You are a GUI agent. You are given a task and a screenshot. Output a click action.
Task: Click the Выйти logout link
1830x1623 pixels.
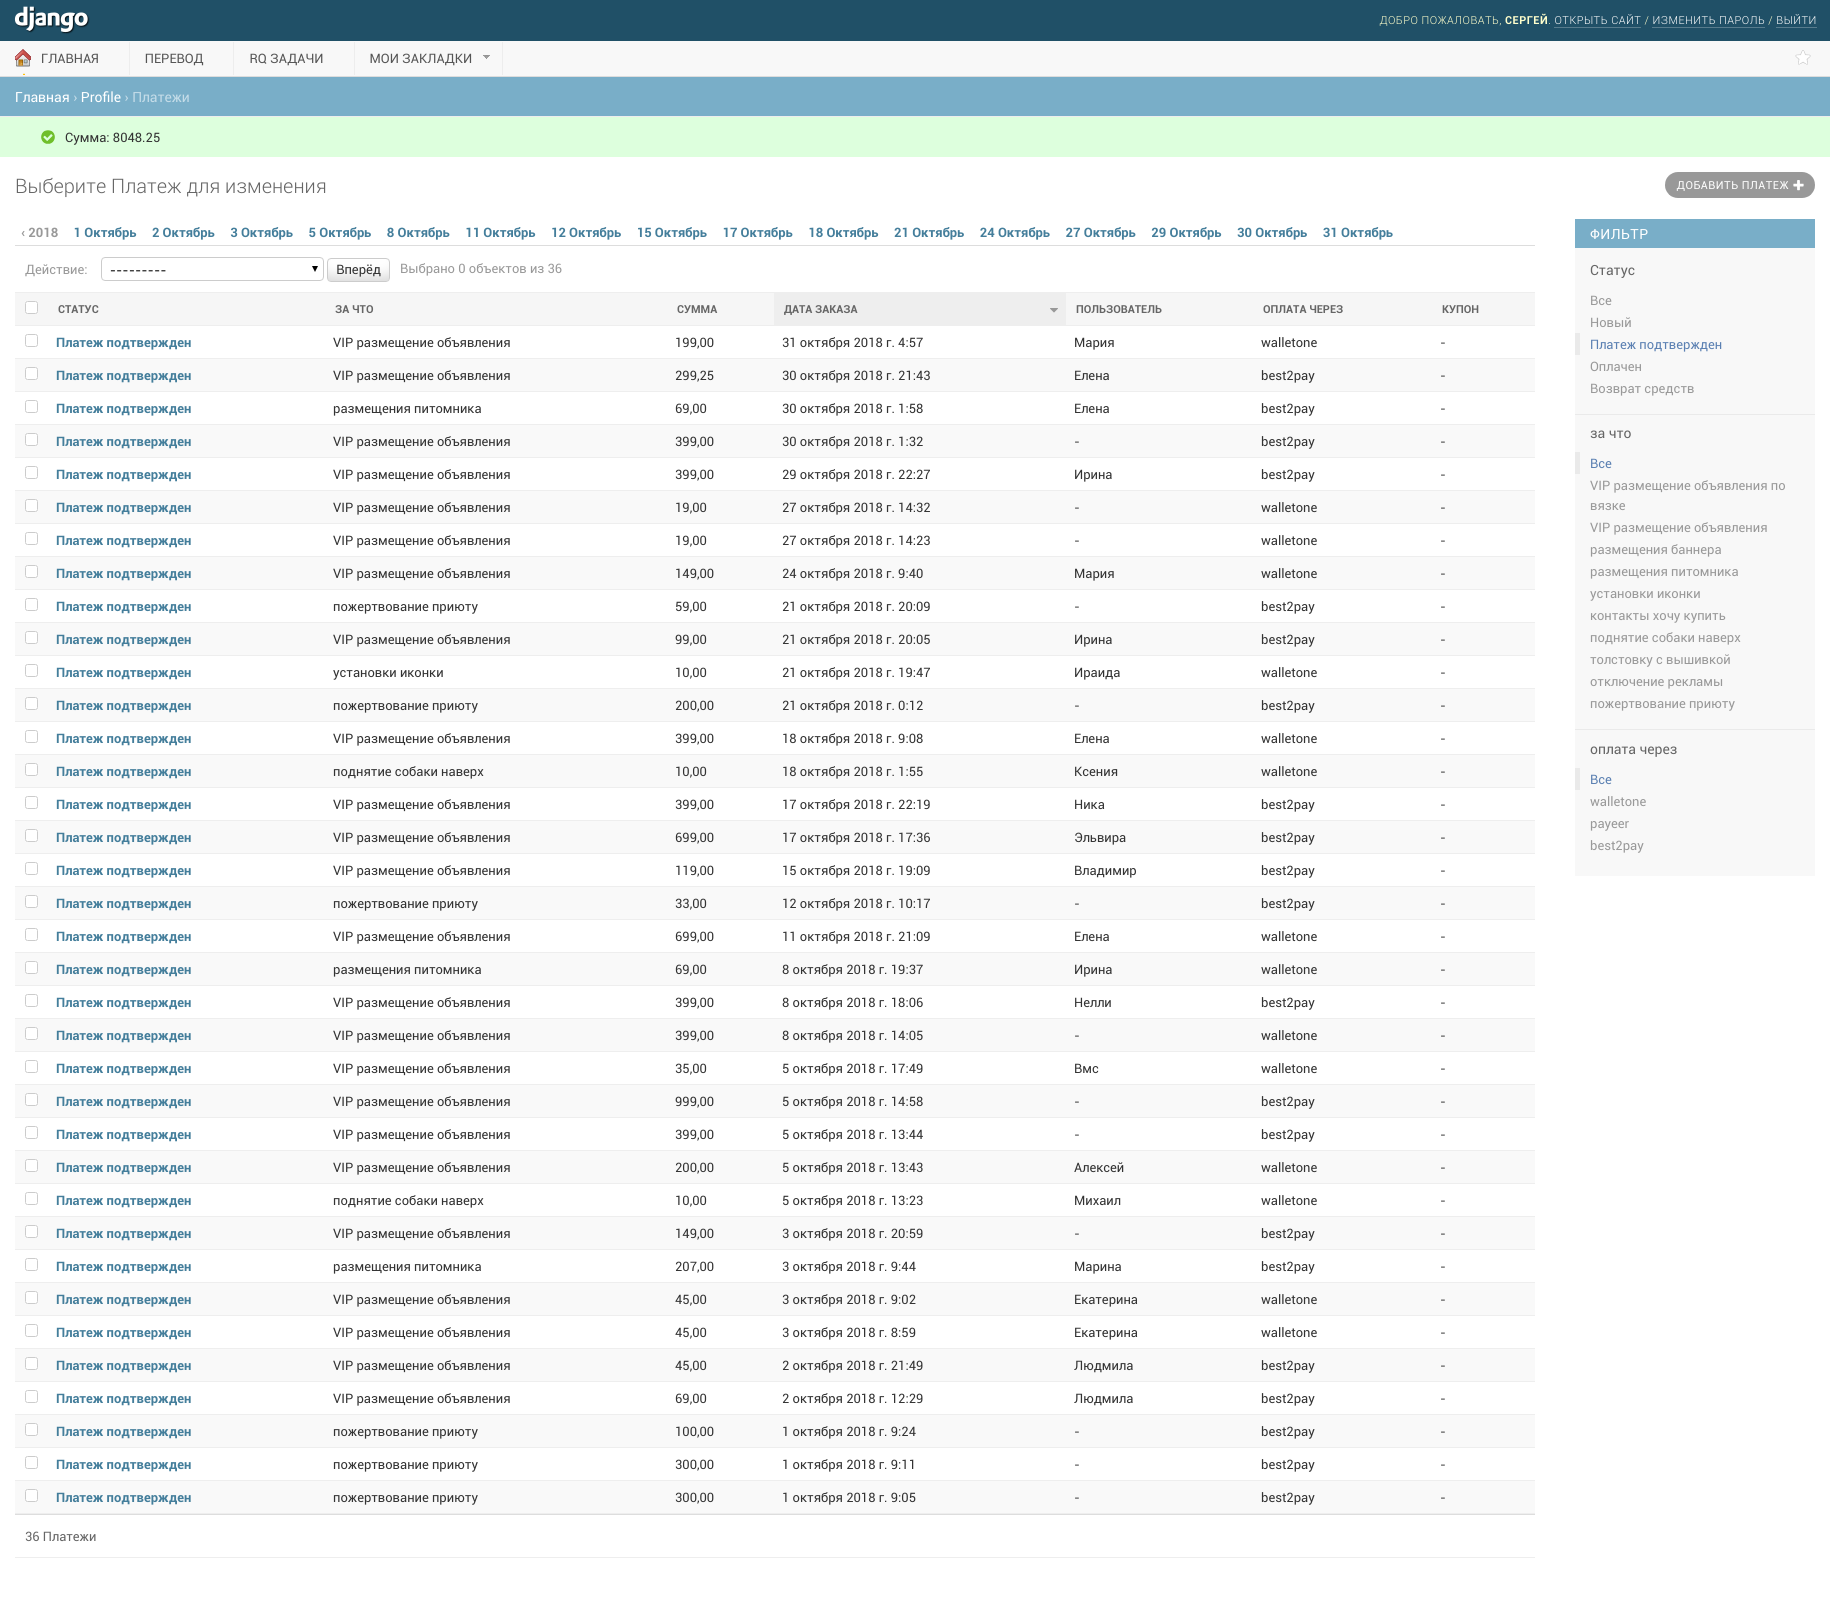click(1795, 20)
